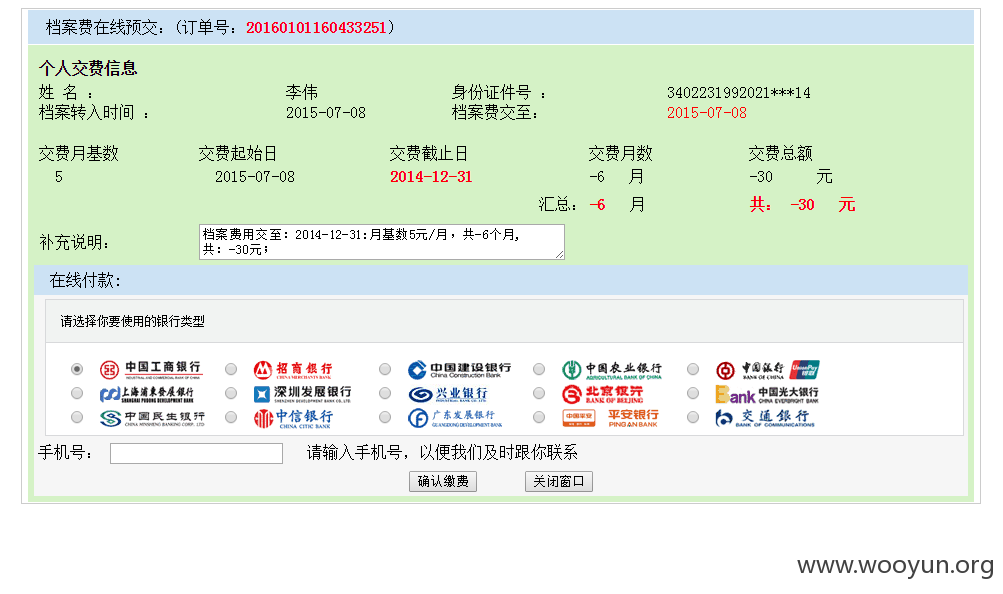Viewport: 1003px width, 594px height.
Task: Click the ID number 3402231992021***14
Action: 738,93
